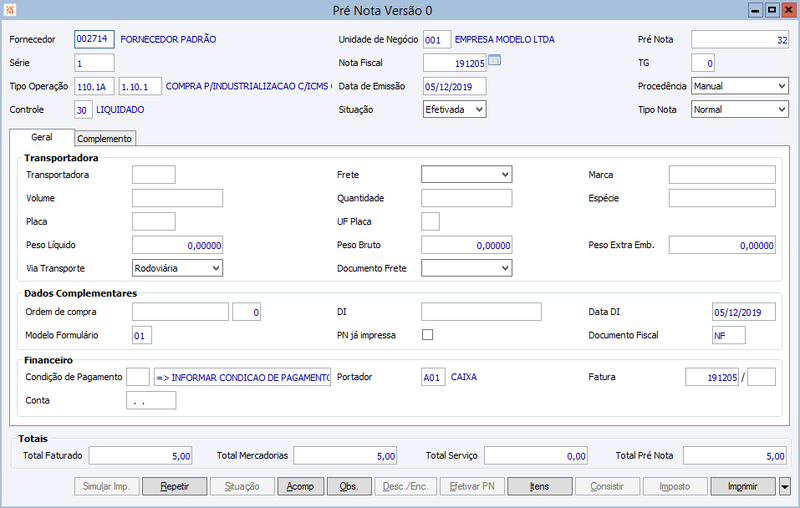Click the Ordem de compra field
This screenshot has height=508, width=800.
click(x=180, y=312)
